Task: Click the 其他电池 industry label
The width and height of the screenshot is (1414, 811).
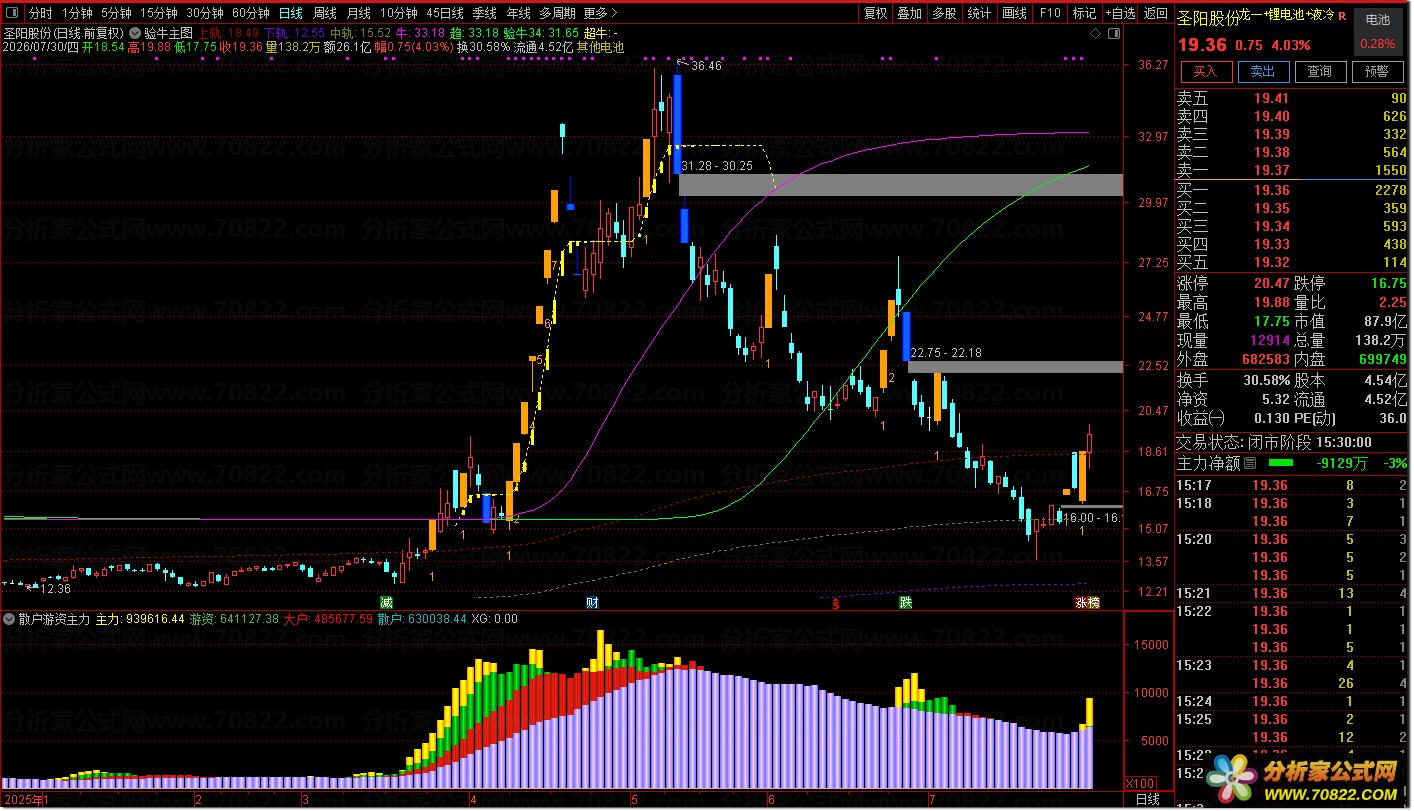Action: tap(600, 47)
